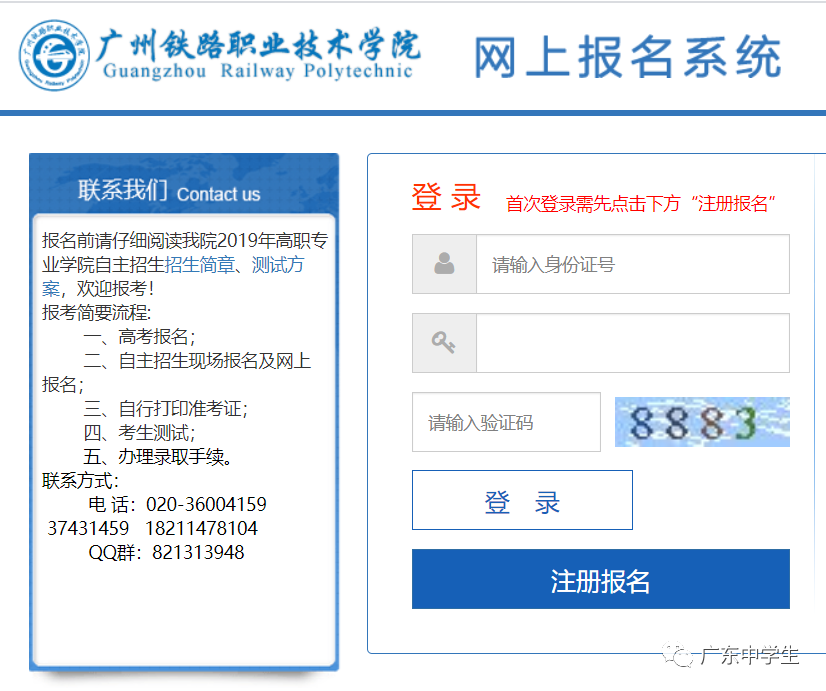The width and height of the screenshot is (826, 691).
Task: Click the QQ群 number 821313948
Action: click(x=198, y=552)
